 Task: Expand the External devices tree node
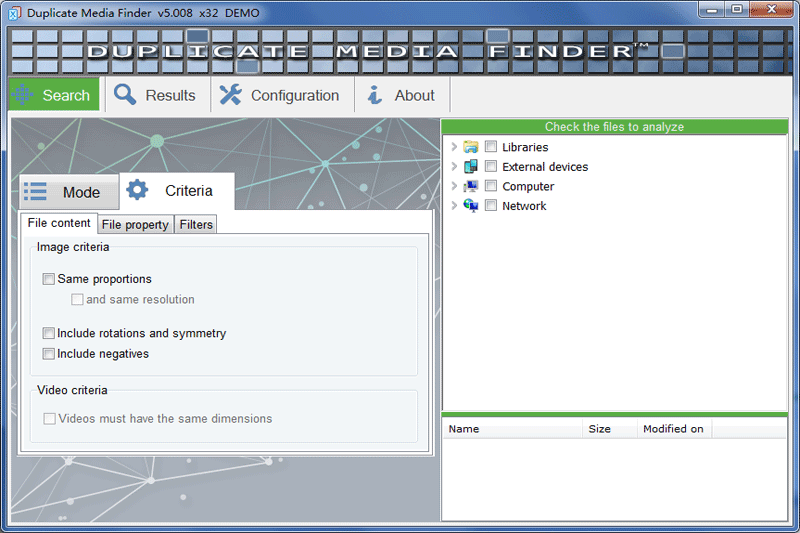pos(454,166)
